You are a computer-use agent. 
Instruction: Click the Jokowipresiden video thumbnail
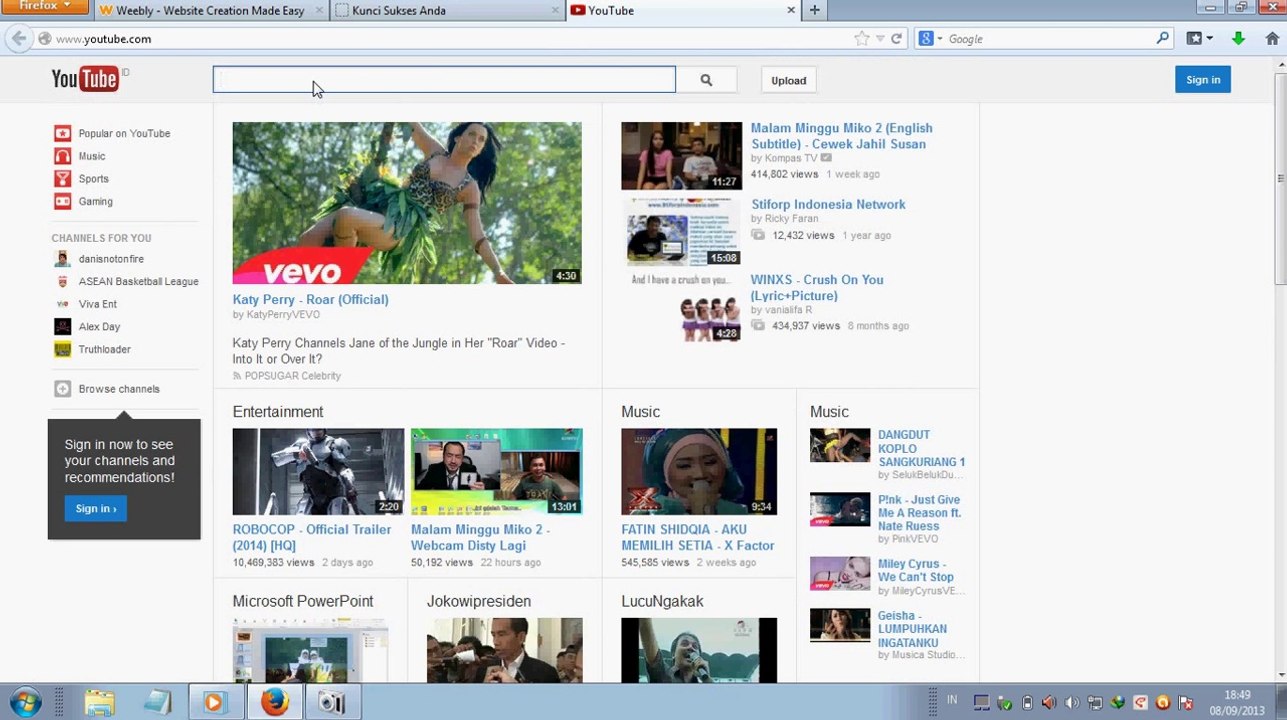pos(505,650)
